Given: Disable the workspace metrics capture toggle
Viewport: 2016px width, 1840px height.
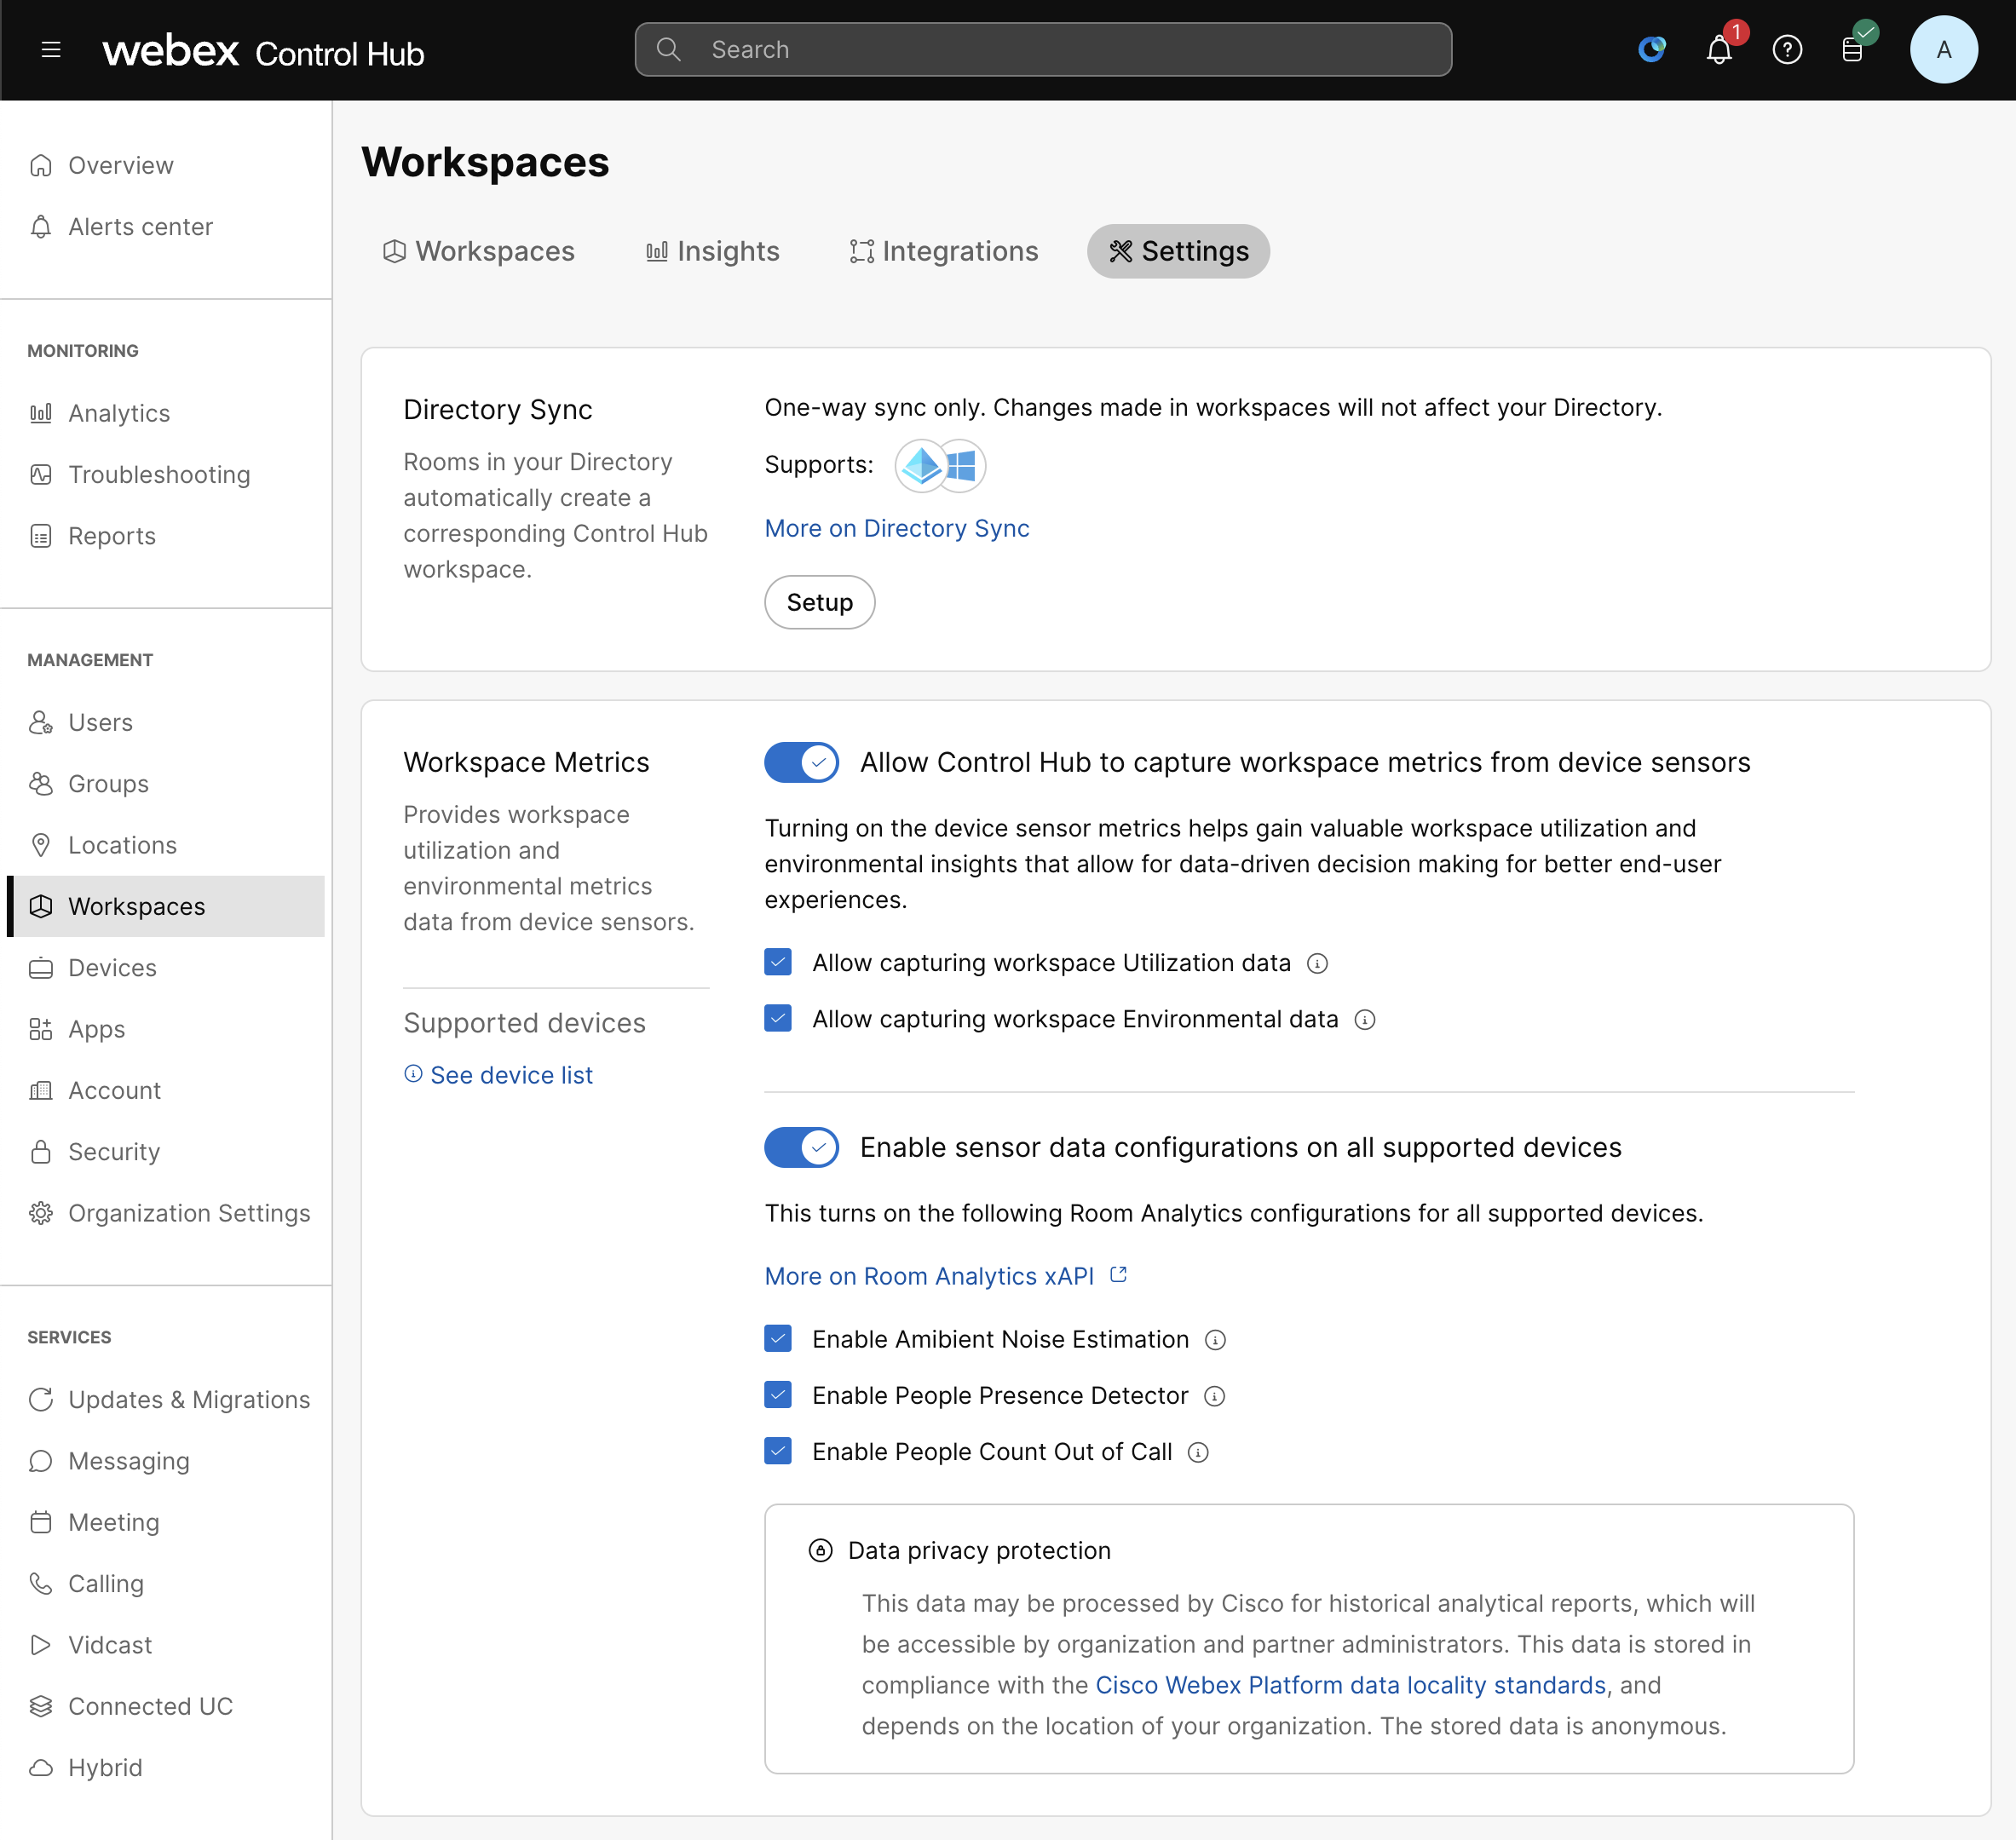Looking at the screenshot, I should pyautogui.click(x=801, y=762).
